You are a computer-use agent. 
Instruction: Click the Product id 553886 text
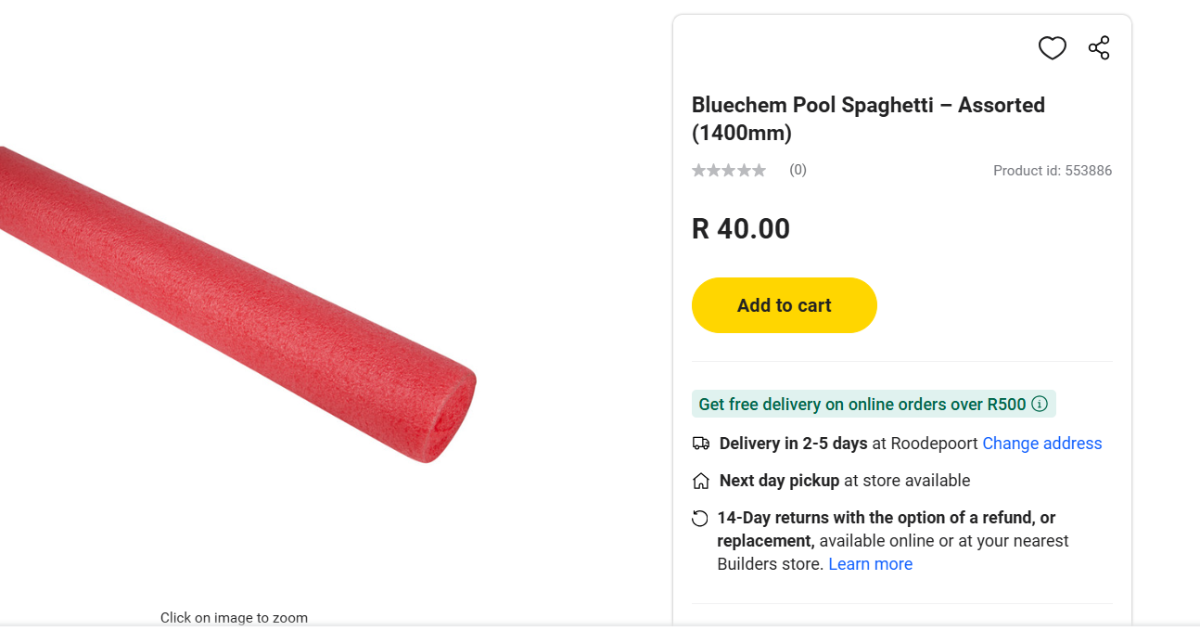coord(1052,171)
